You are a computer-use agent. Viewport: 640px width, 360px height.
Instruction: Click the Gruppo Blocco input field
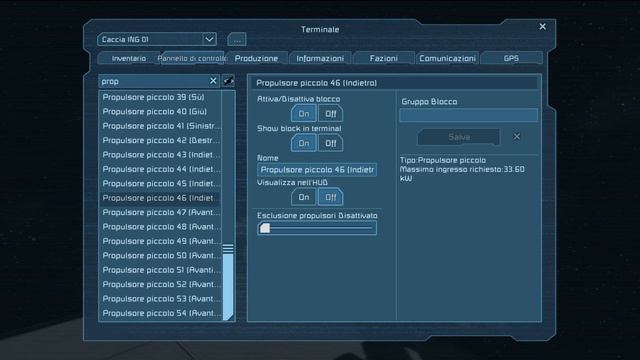click(x=468, y=115)
